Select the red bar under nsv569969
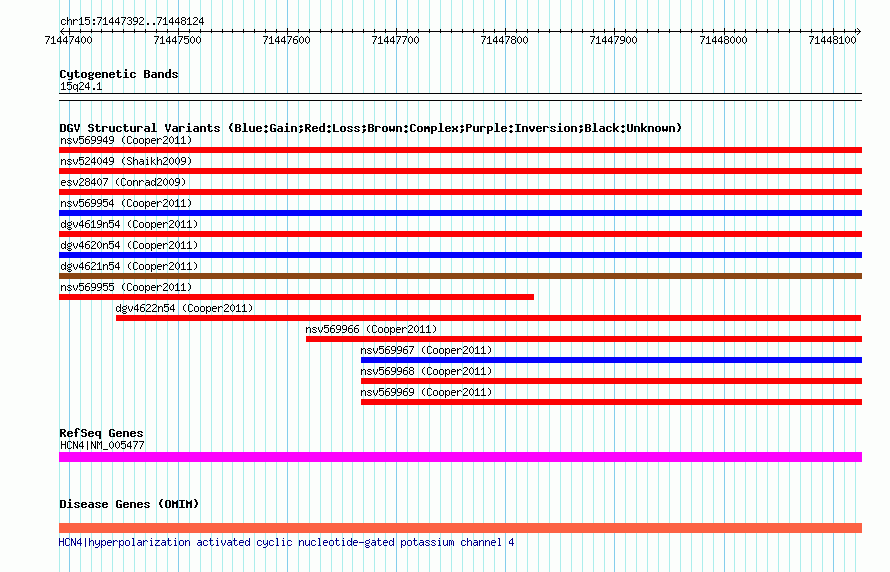Screen dimensions: 890x572 tap(611, 402)
